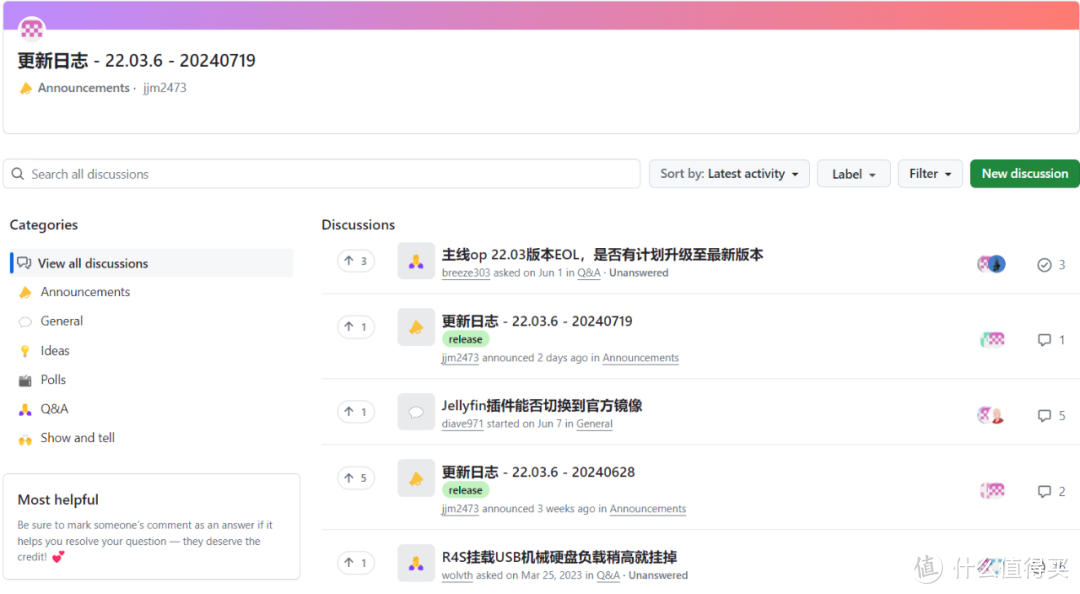Click the New discussion button
This screenshot has width=1080, height=594.
click(x=1024, y=173)
